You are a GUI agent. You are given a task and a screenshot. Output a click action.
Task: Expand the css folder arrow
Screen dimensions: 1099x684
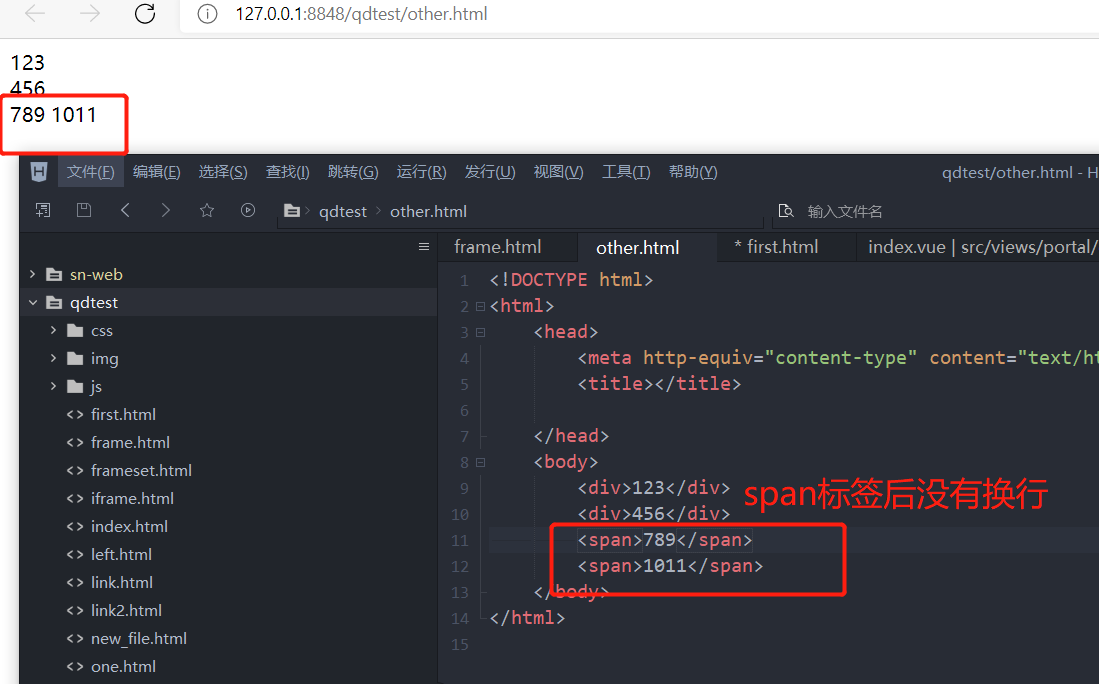(53, 330)
